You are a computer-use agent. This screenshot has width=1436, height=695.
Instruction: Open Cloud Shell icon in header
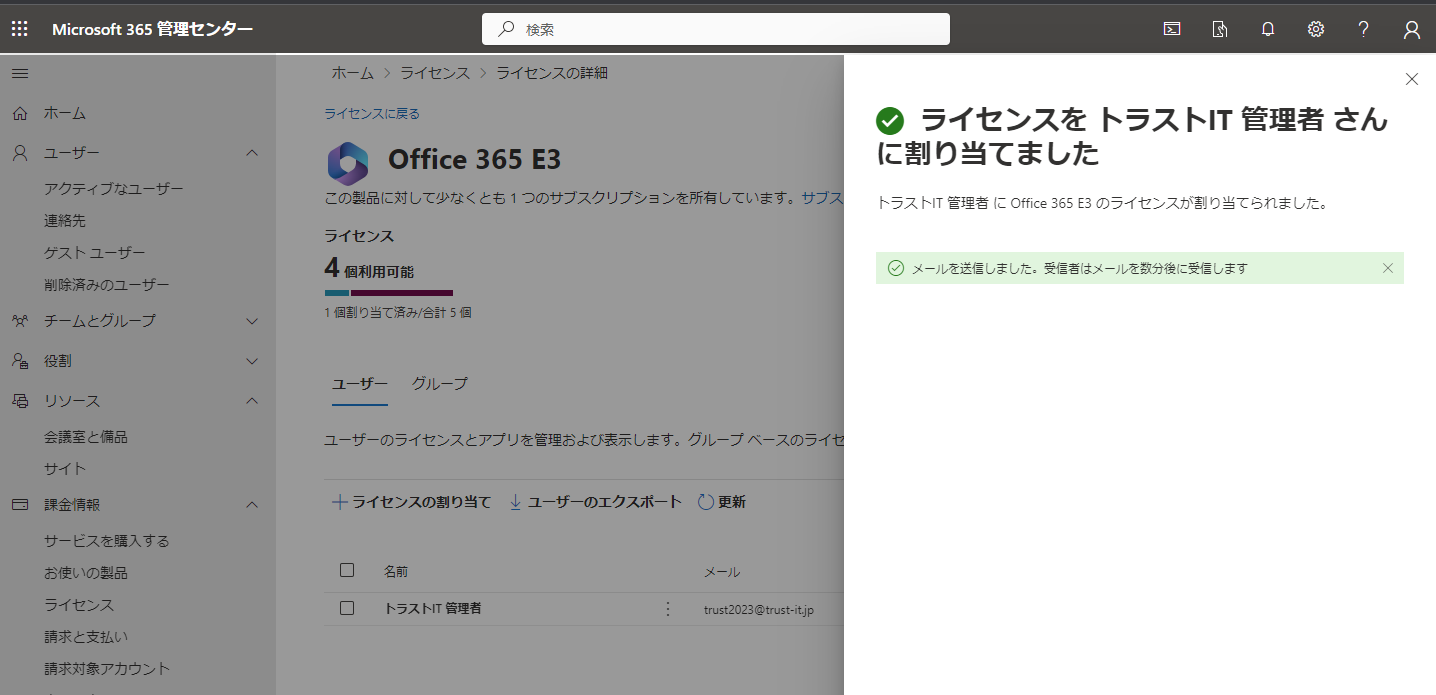(x=1172, y=29)
